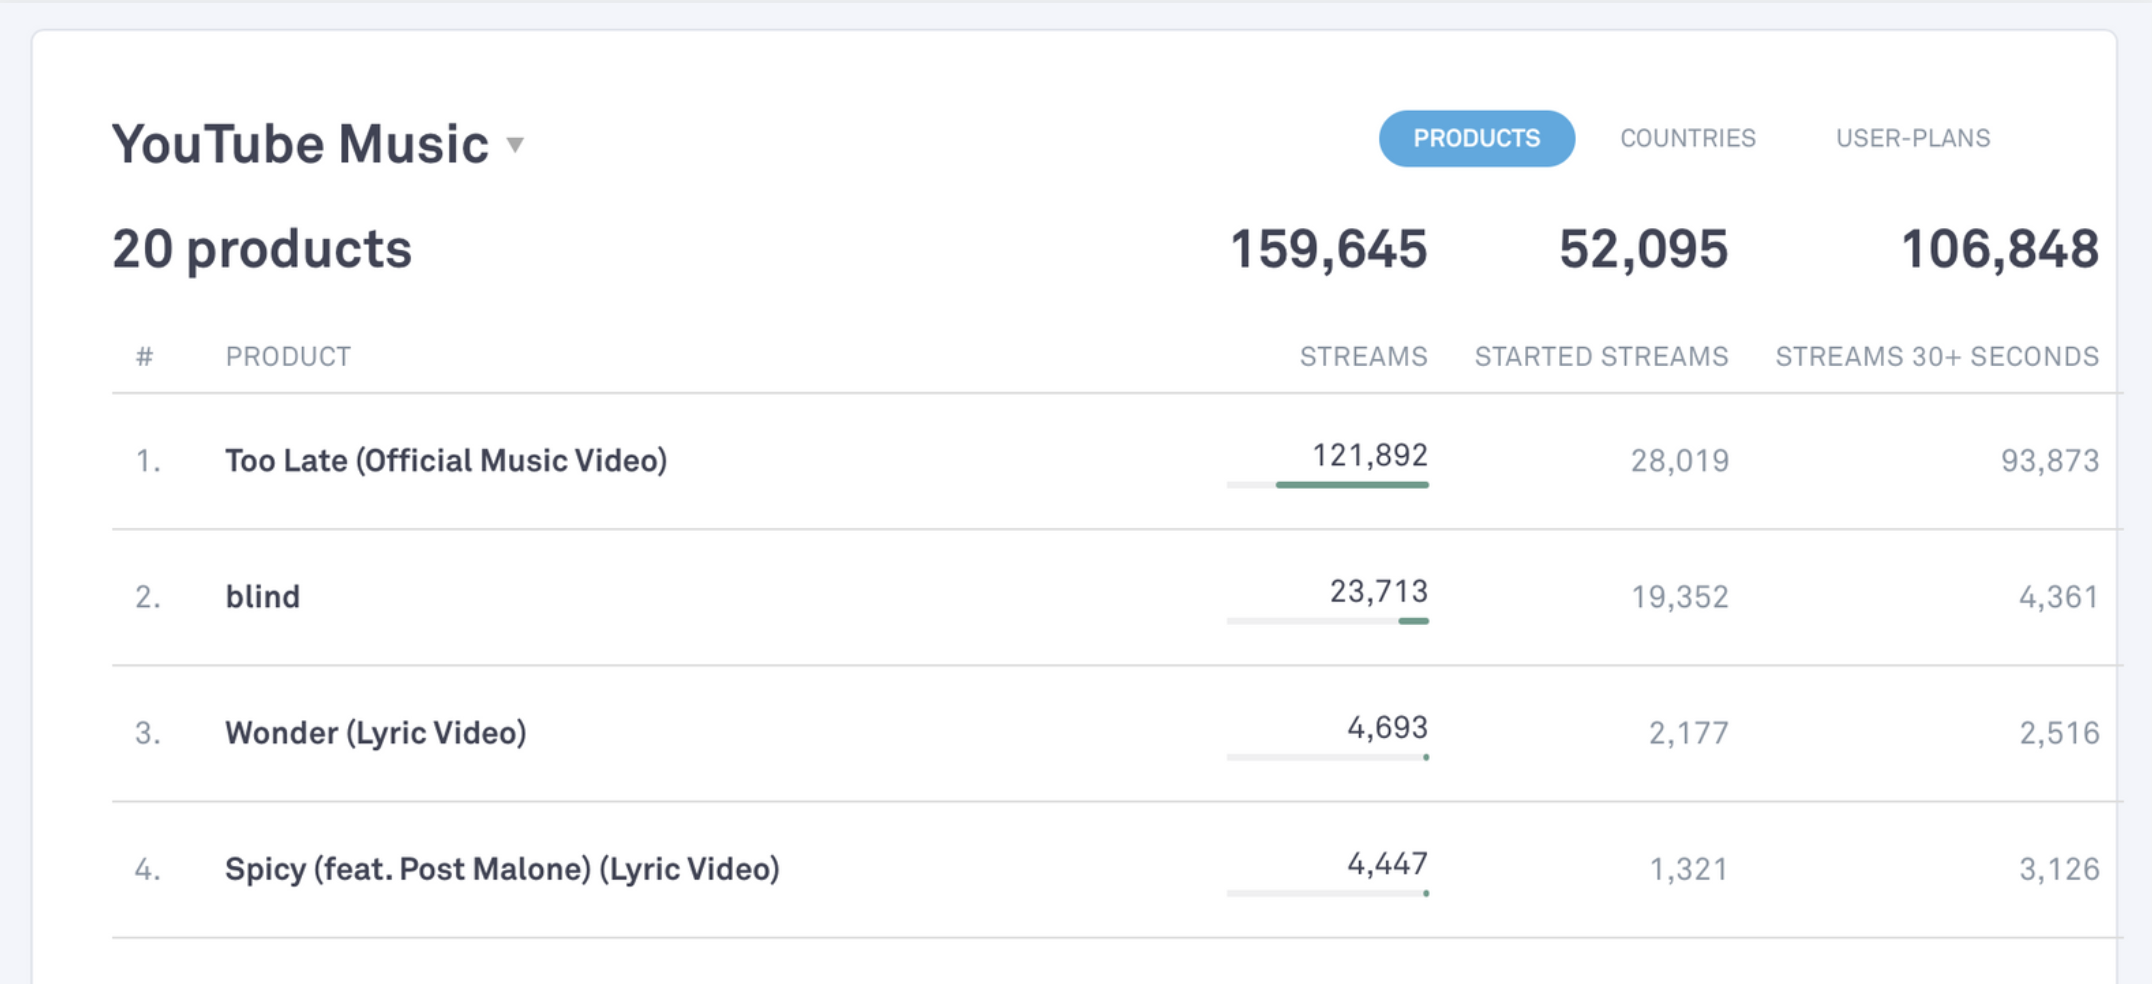Click the Too Late streams progress bar
This screenshot has width=2152, height=984.
(1350, 485)
